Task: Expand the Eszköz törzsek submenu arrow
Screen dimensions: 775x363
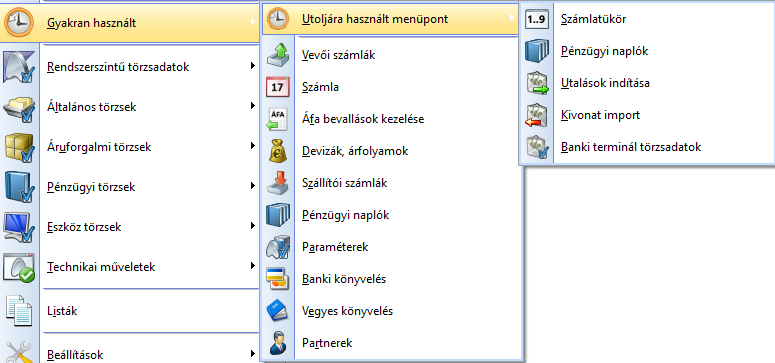Action: click(x=253, y=226)
